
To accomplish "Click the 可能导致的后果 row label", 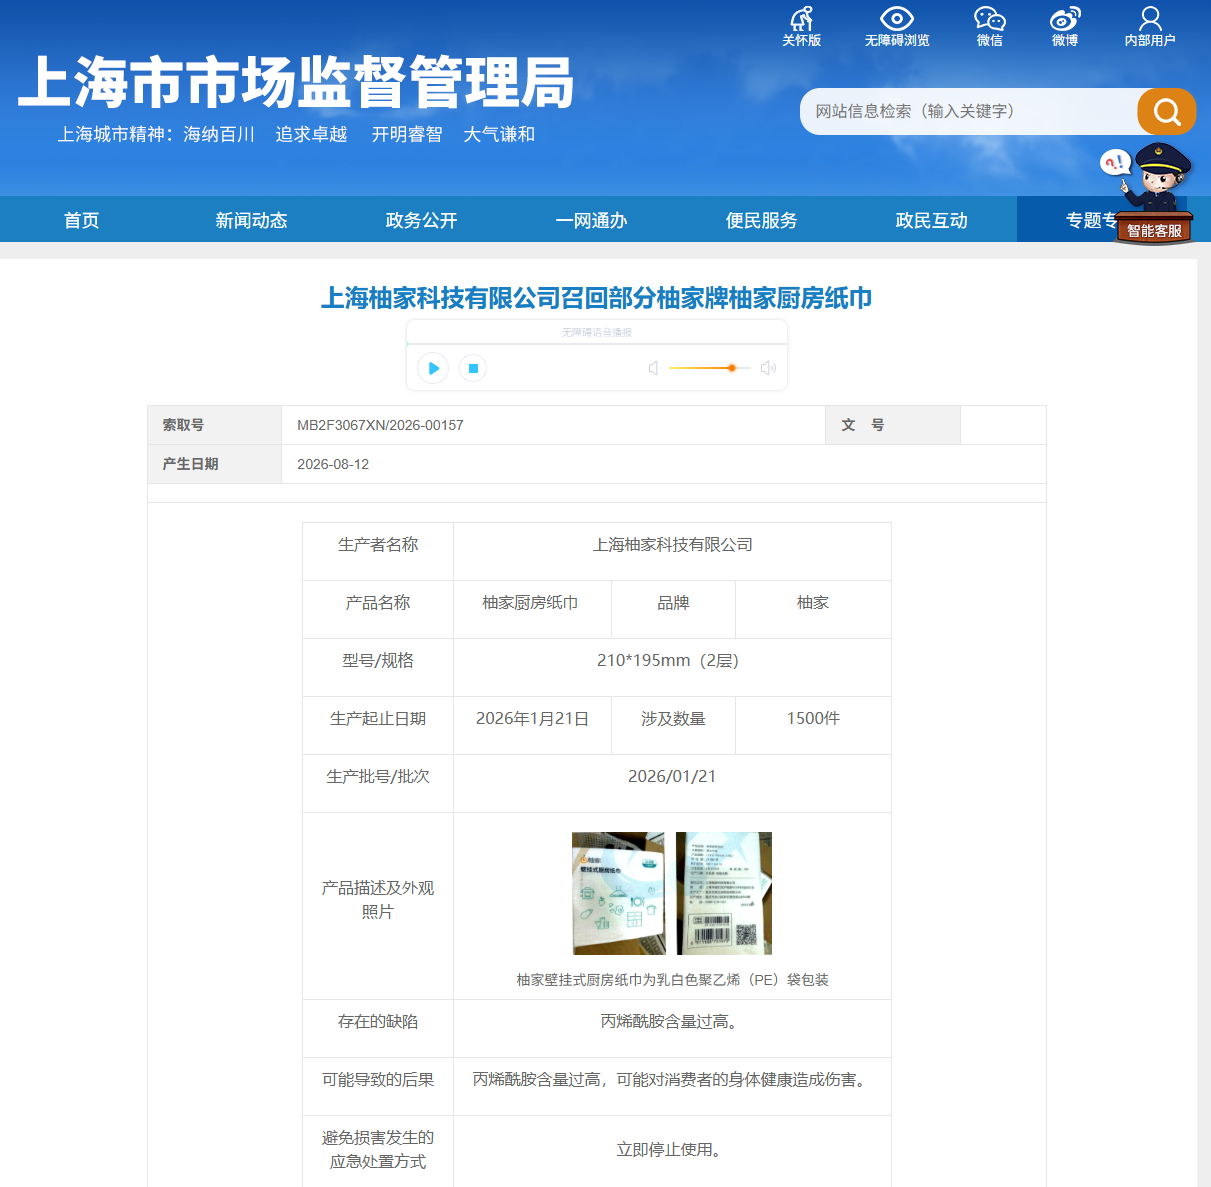I will tap(378, 1080).
